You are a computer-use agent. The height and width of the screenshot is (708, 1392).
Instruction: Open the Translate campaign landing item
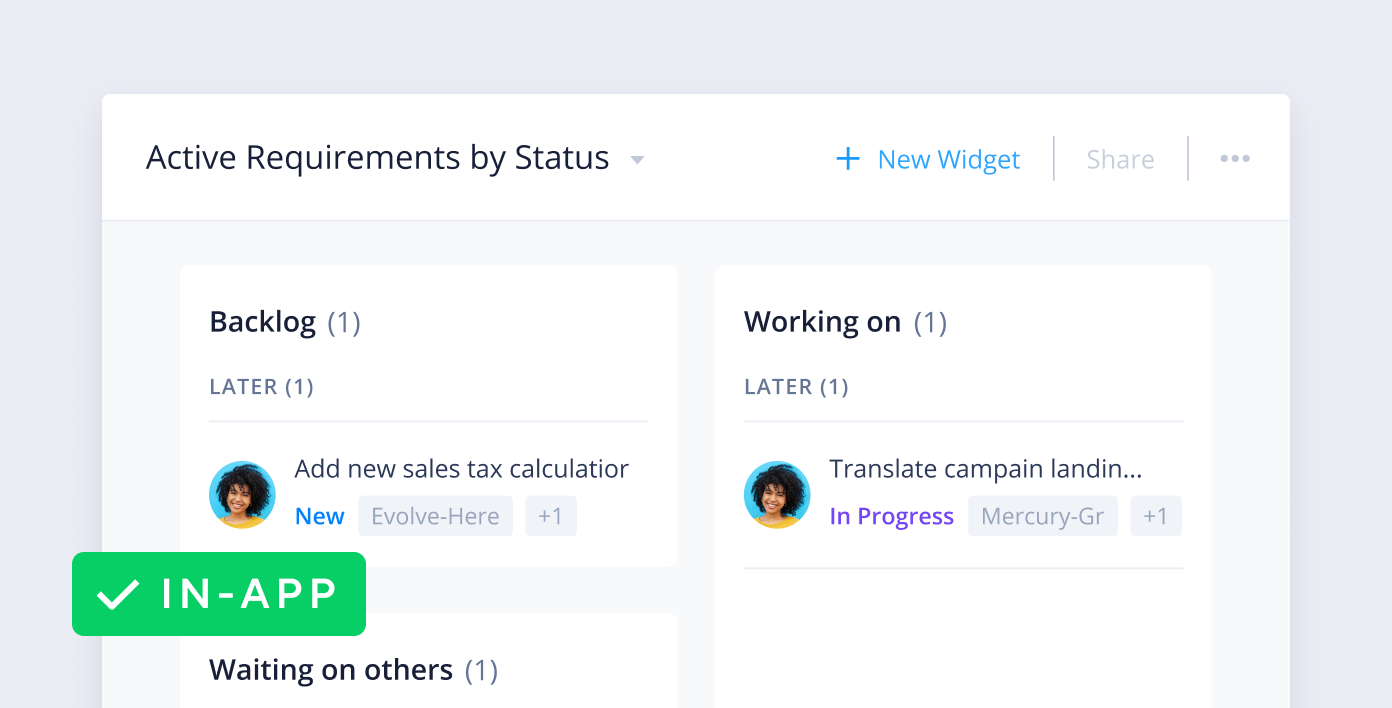click(985, 469)
